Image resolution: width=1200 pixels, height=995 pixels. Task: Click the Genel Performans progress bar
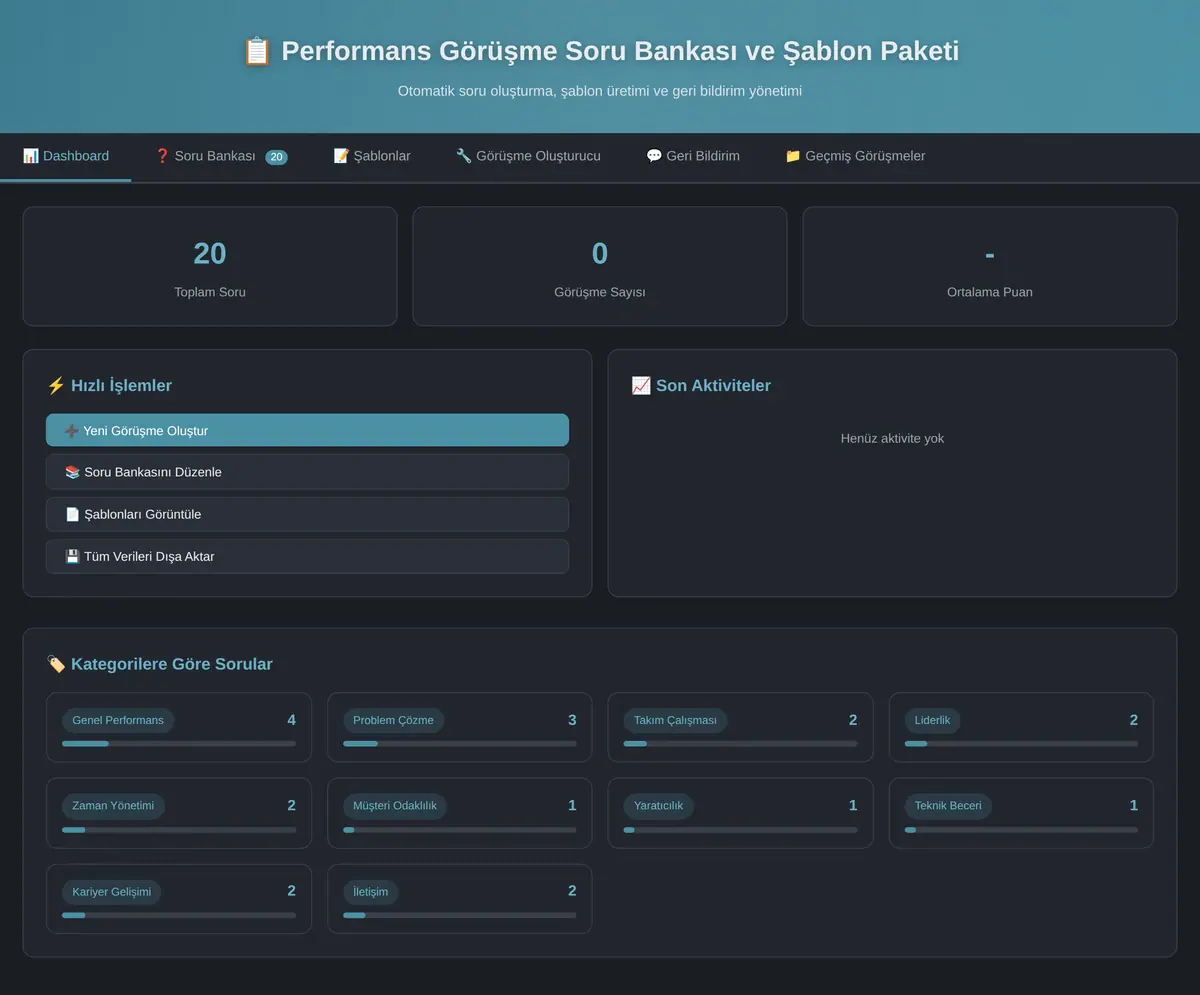179,743
